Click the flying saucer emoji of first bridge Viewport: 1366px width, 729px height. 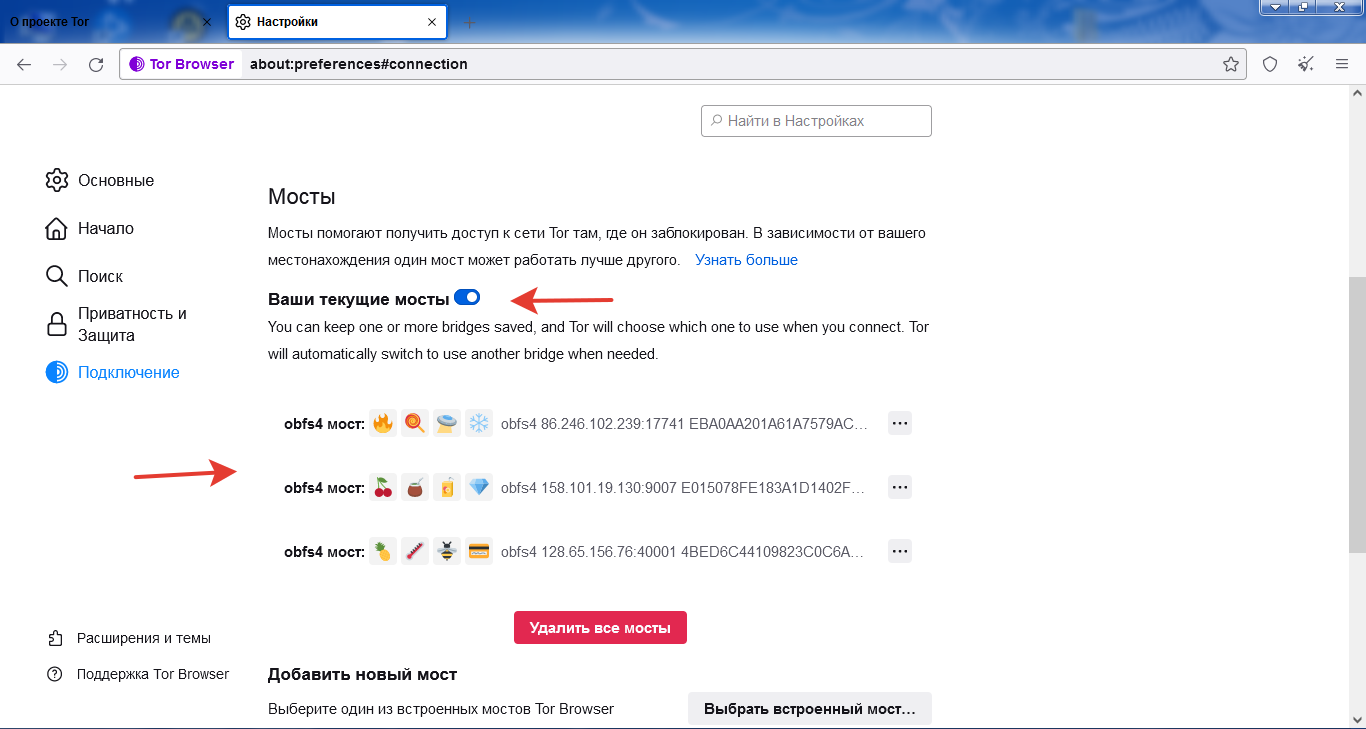447,423
